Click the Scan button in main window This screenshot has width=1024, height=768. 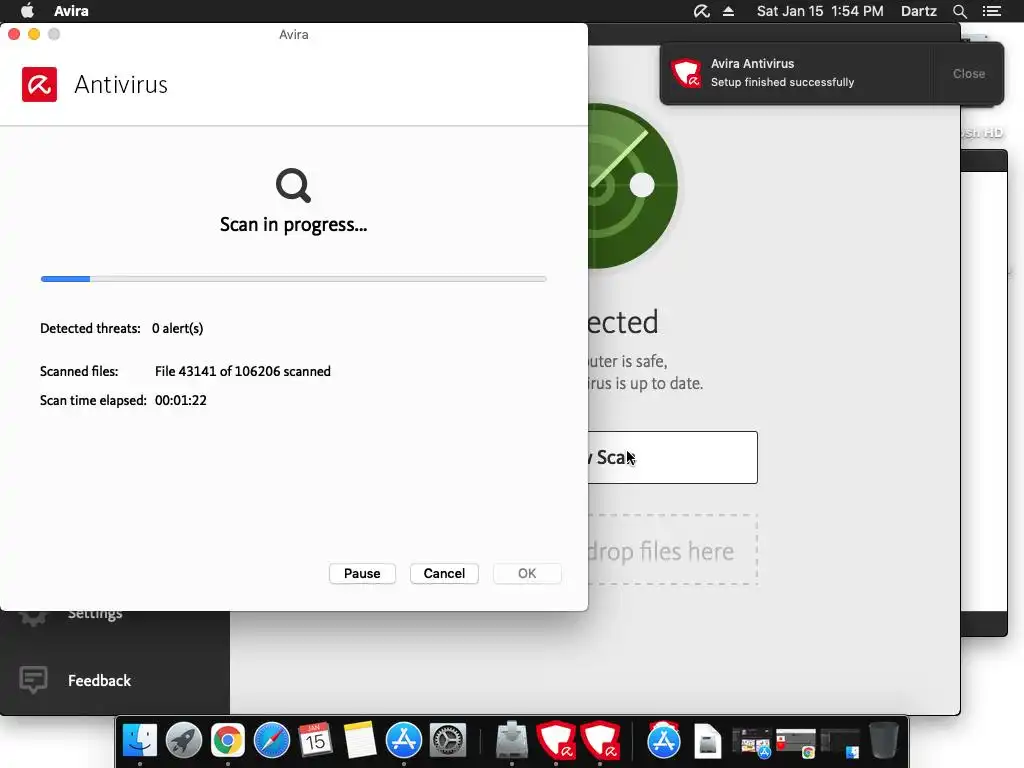(673, 457)
